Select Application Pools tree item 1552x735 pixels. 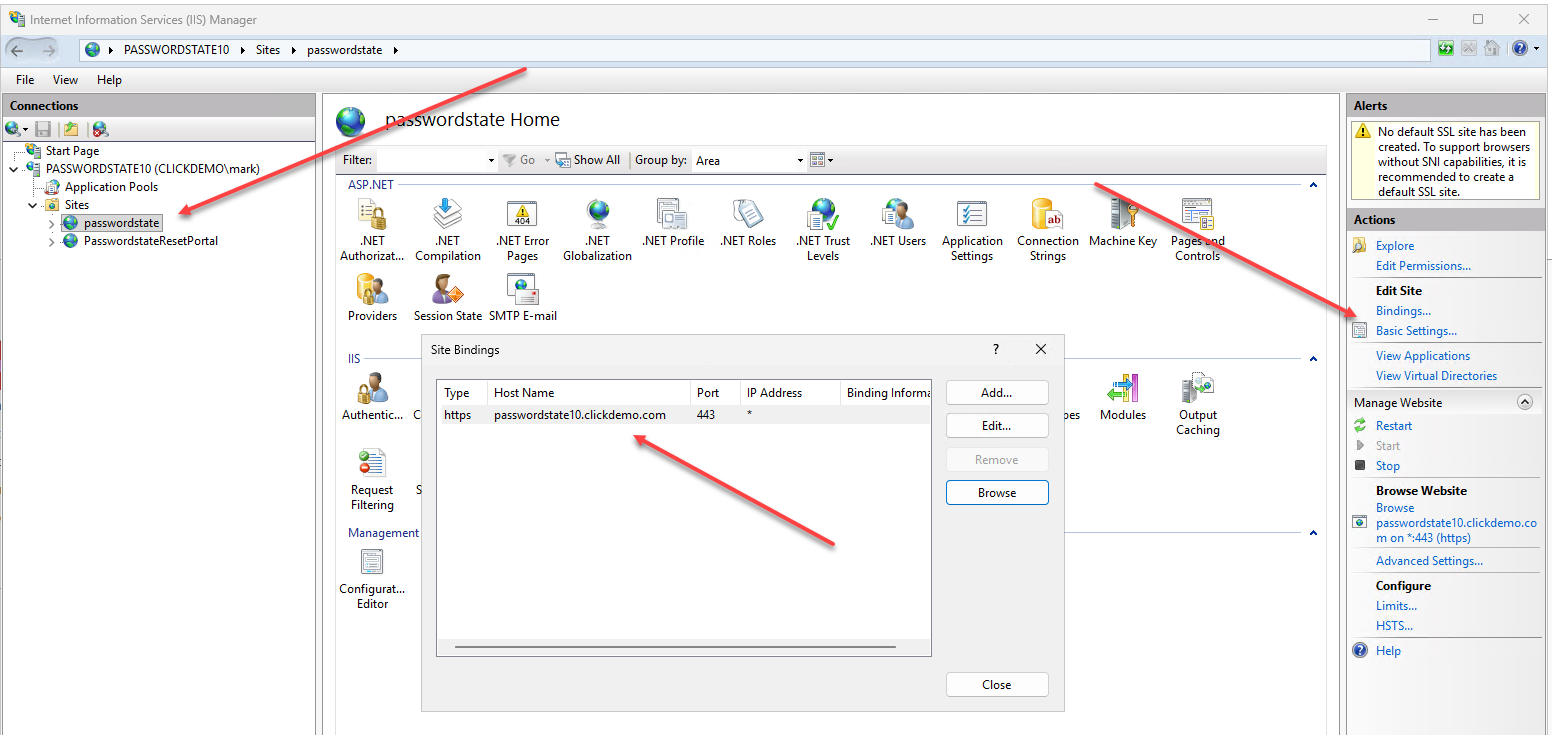tap(111, 187)
